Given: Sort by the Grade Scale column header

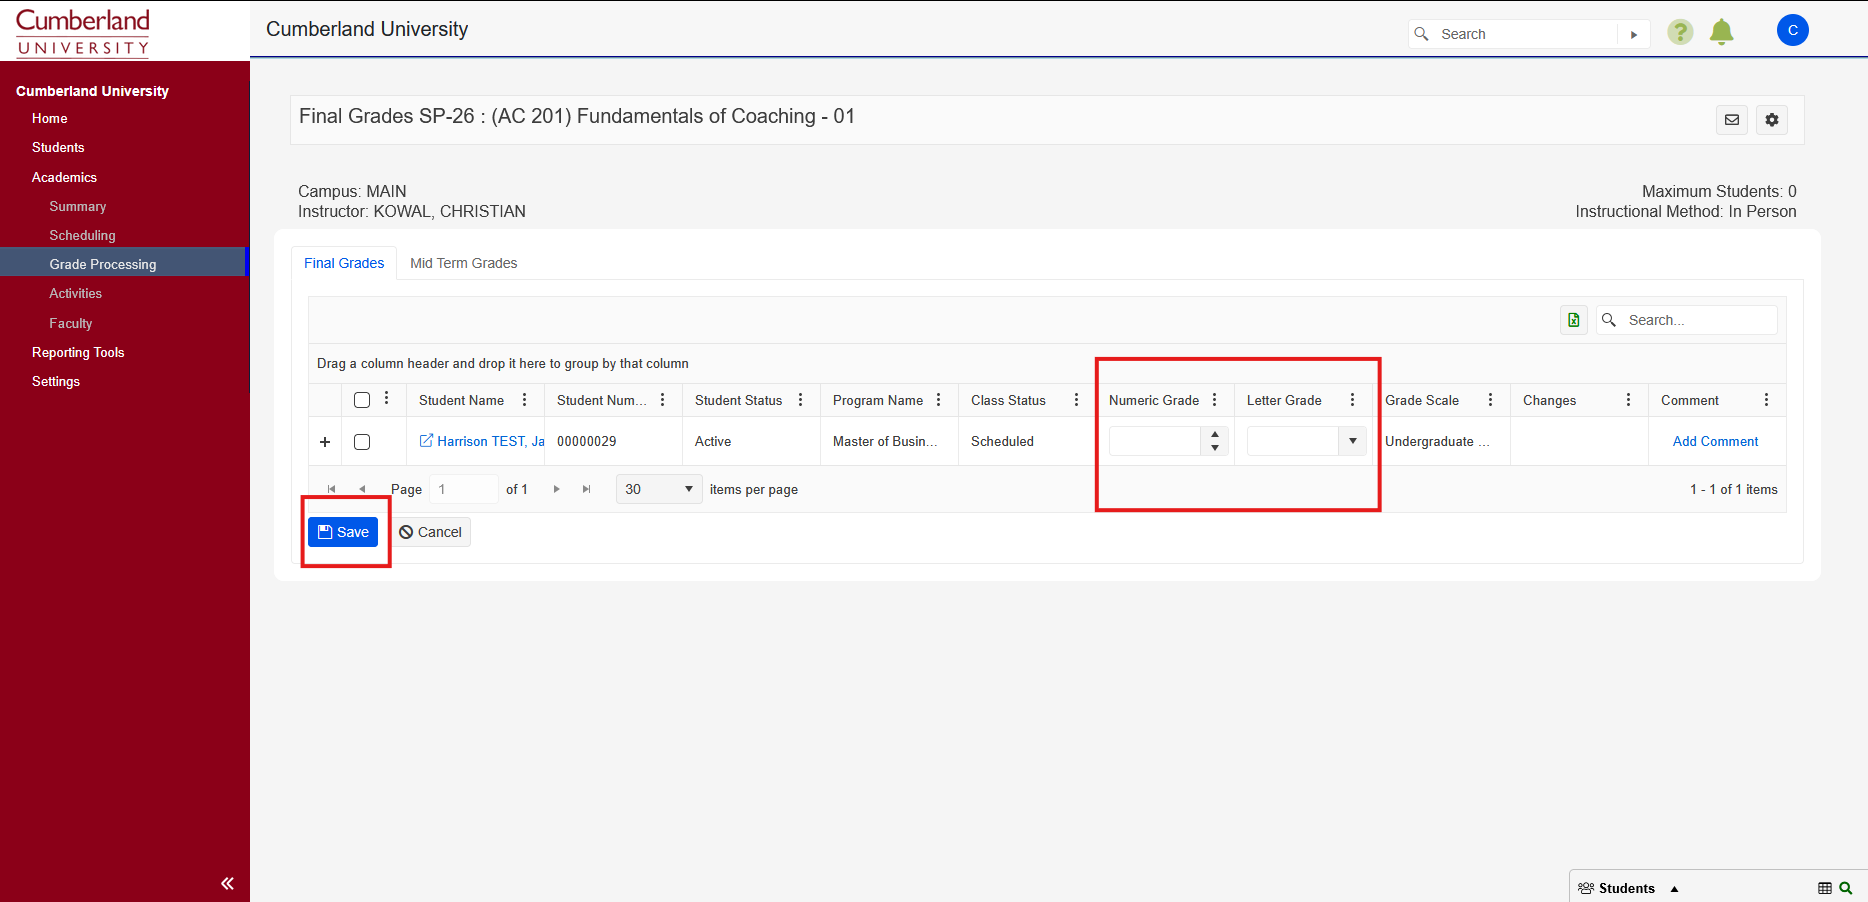Looking at the screenshot, I should [1422, 400].
